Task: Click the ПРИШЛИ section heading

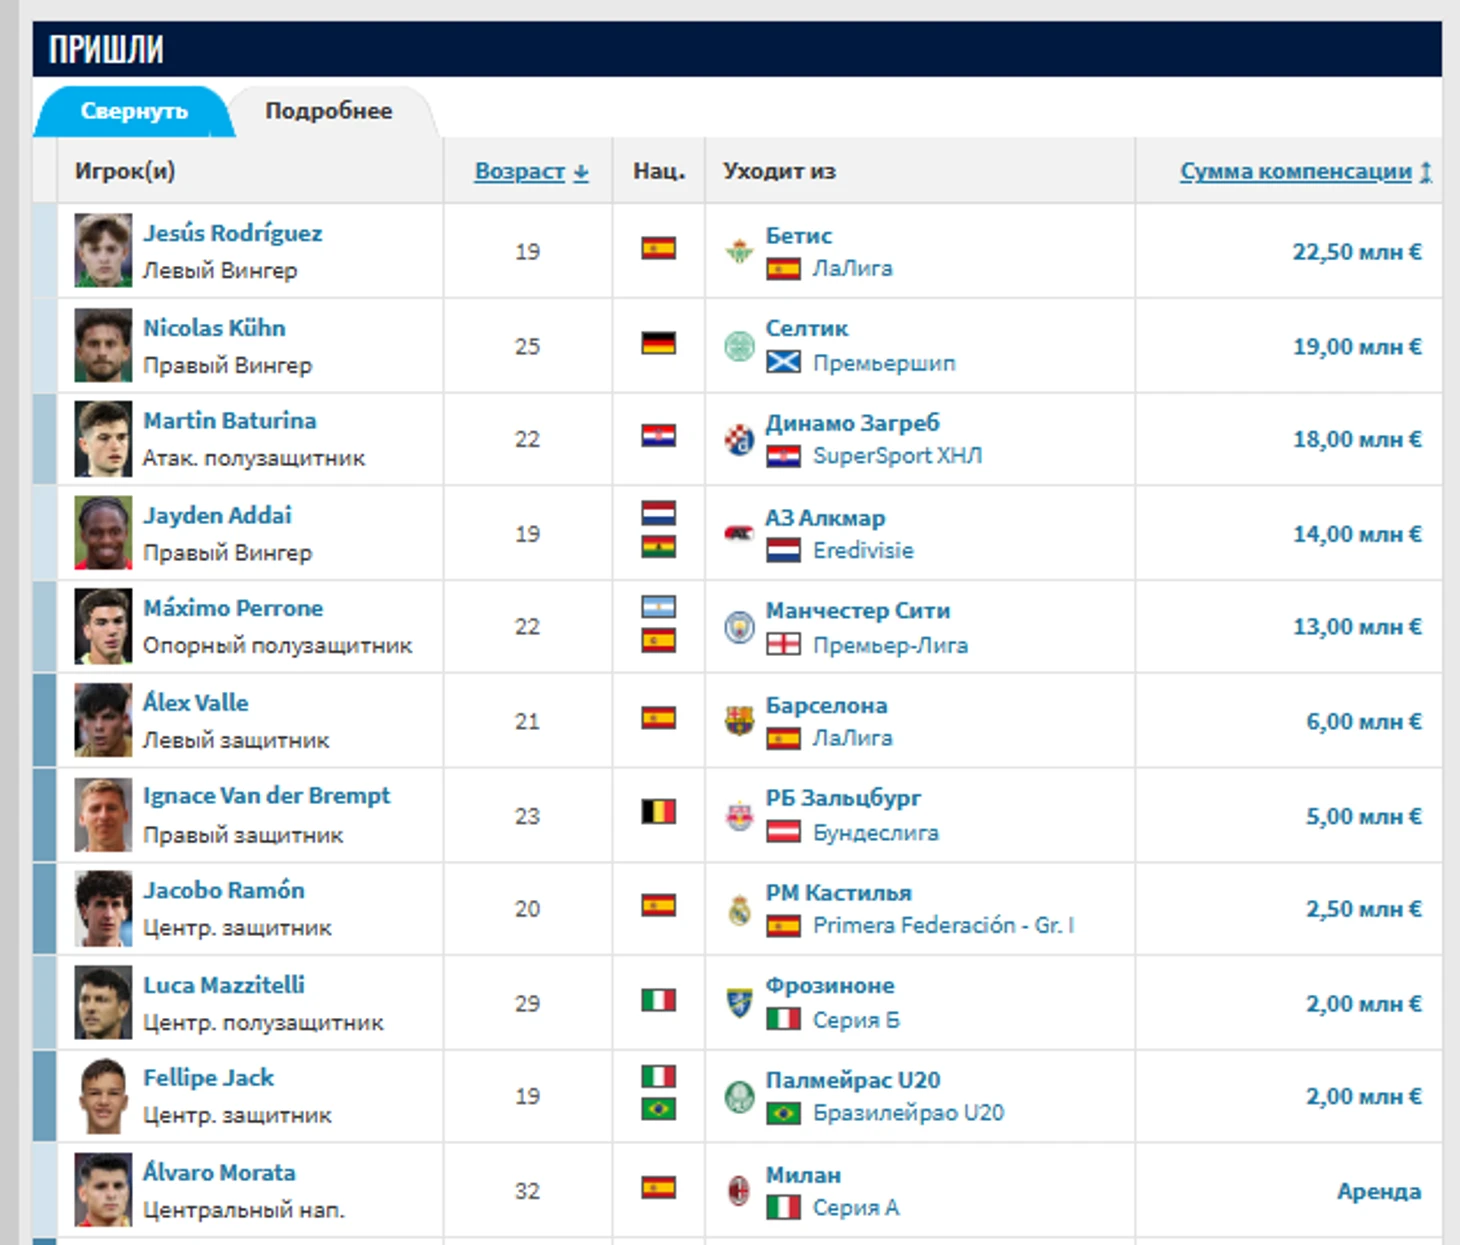Action: [x=106, y=49]
